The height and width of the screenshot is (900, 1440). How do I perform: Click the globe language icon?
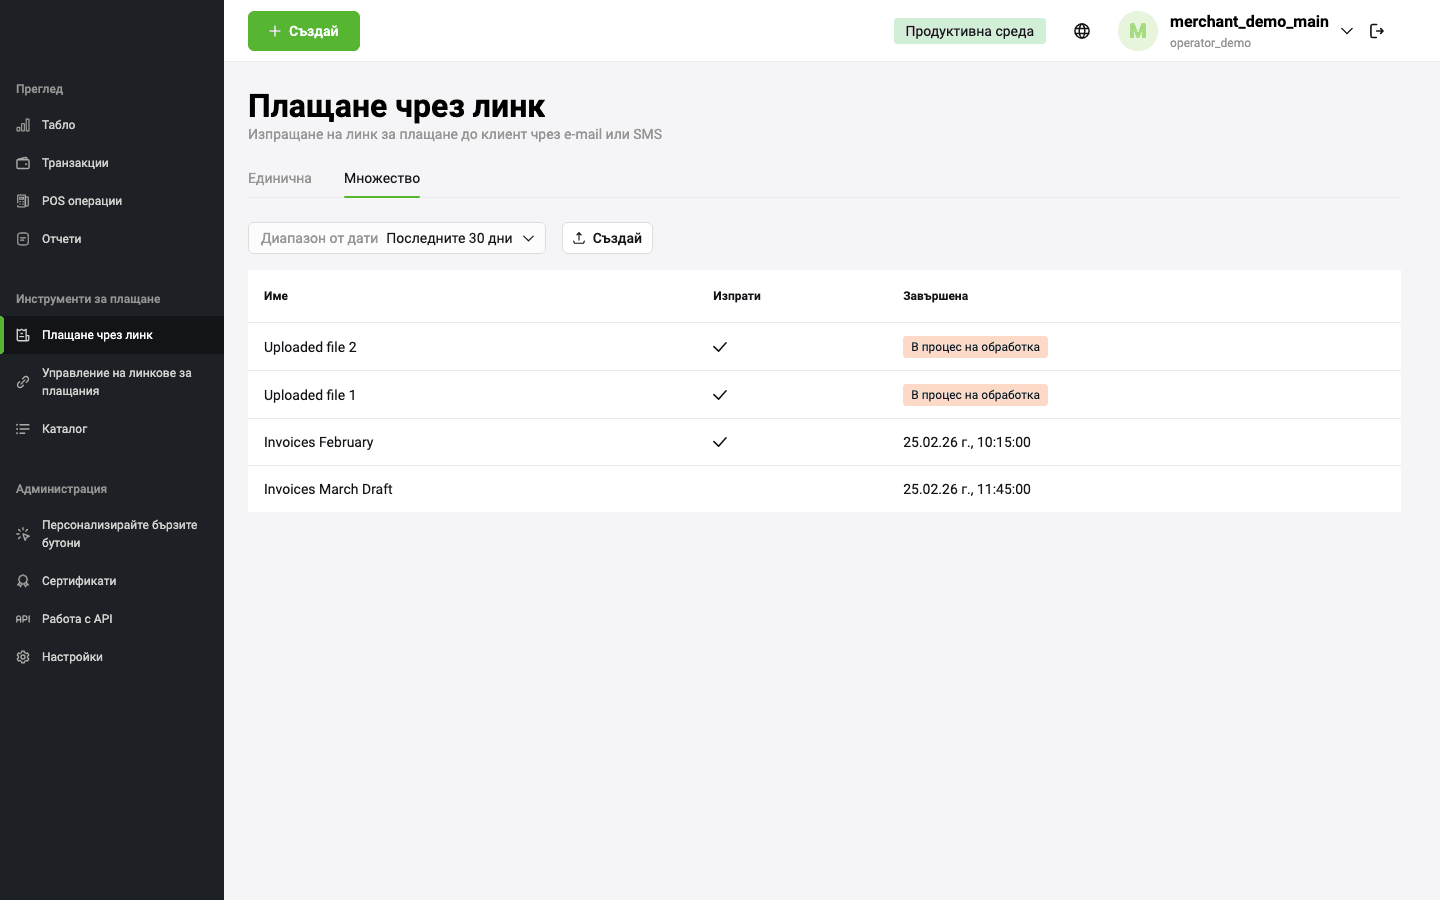pyautogui.click(x=1081, y=31)
